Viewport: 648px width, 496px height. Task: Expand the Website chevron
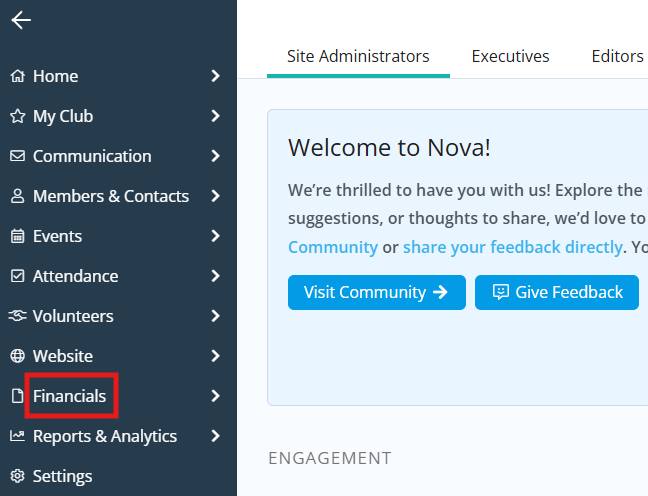point(215,356)
